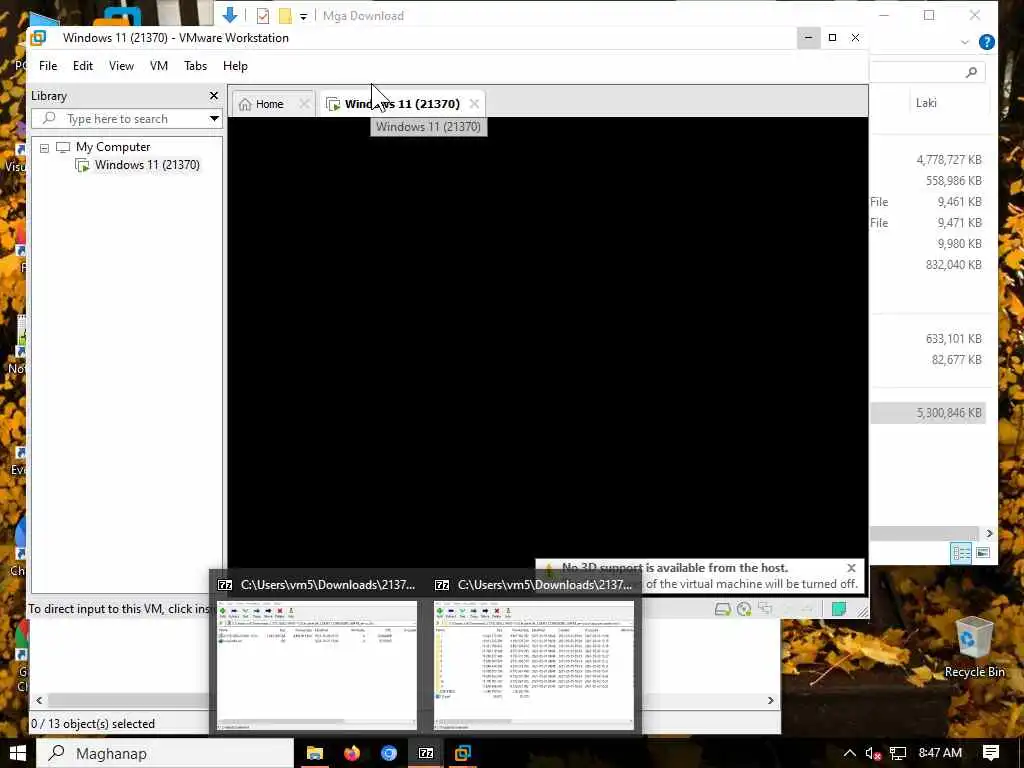Open the clock showing 8:47 AM
The image size is (1024, 768).
(x=940, y=753)
